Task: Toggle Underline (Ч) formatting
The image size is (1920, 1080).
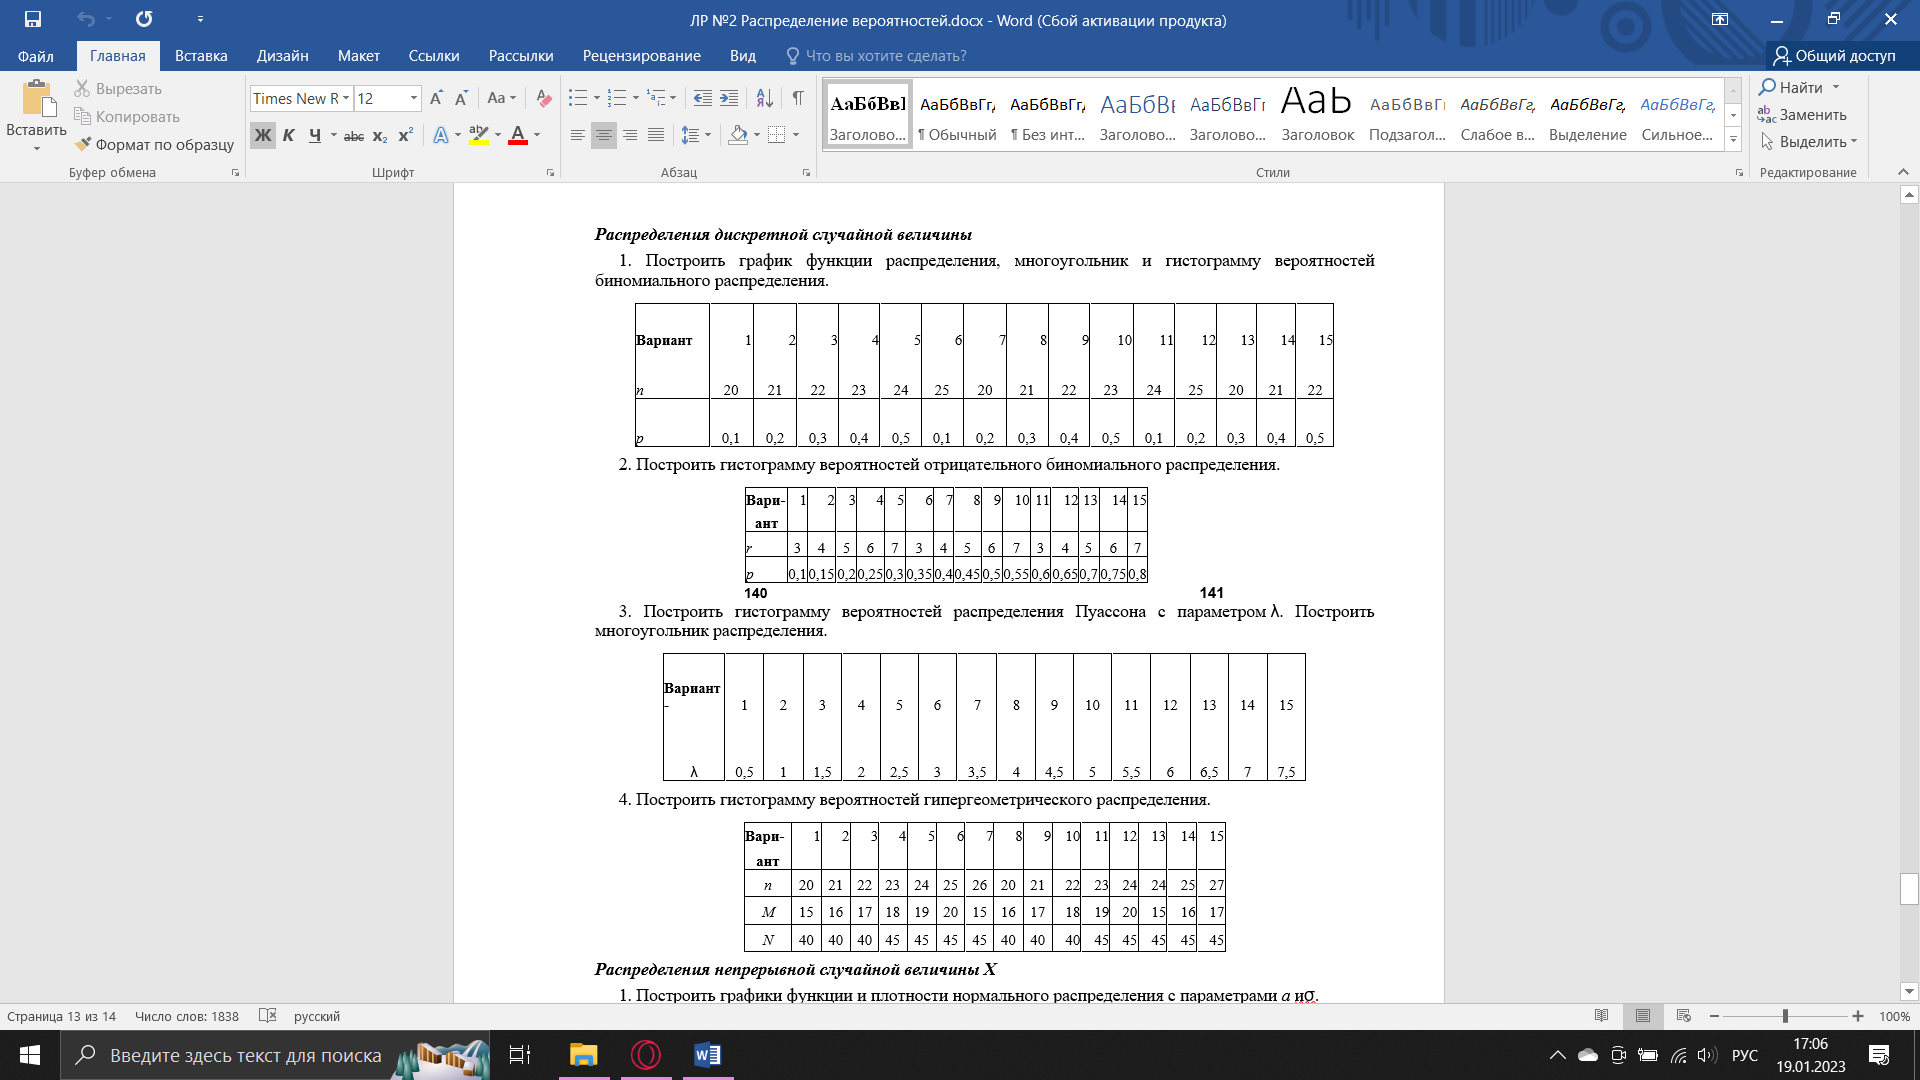Action: click(314, 135)
